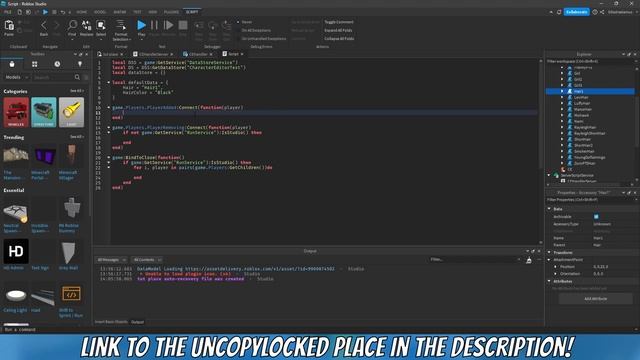Click the square Stop button
The height and width of the screenshot is (360, 640).
[183, 25]
